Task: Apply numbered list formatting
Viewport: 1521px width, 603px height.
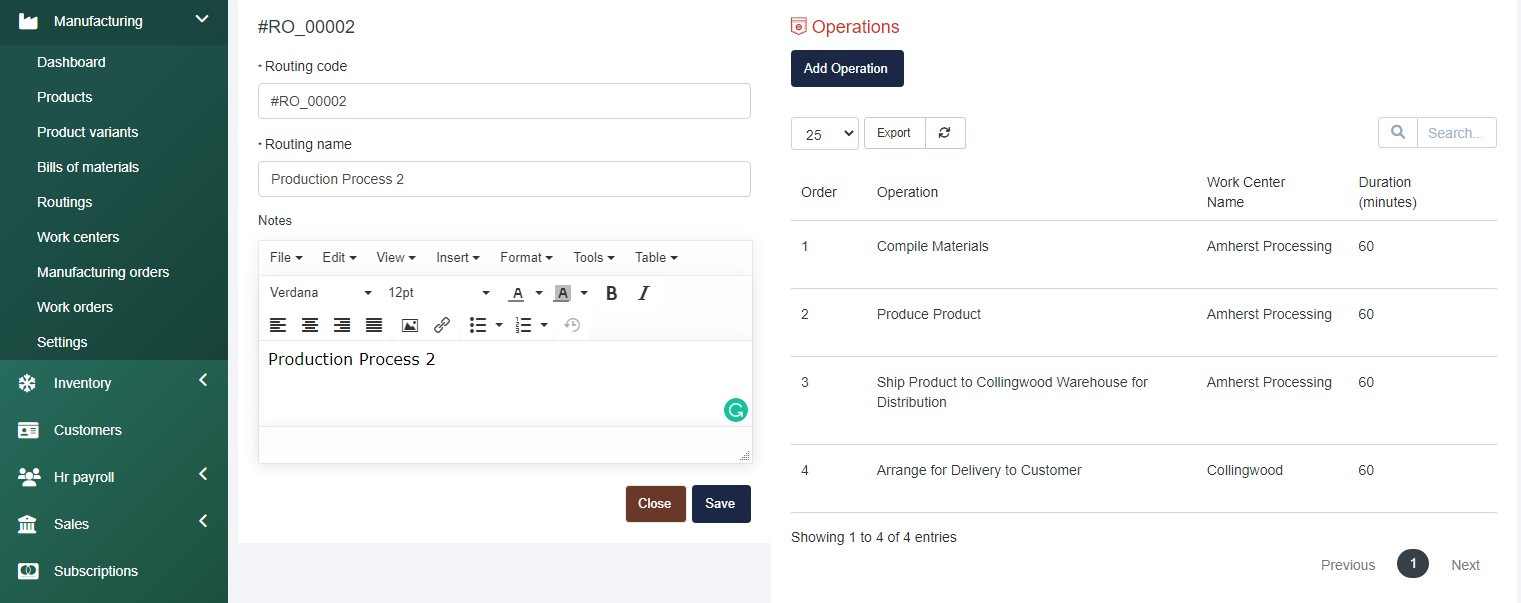Action: pos(522,325)
